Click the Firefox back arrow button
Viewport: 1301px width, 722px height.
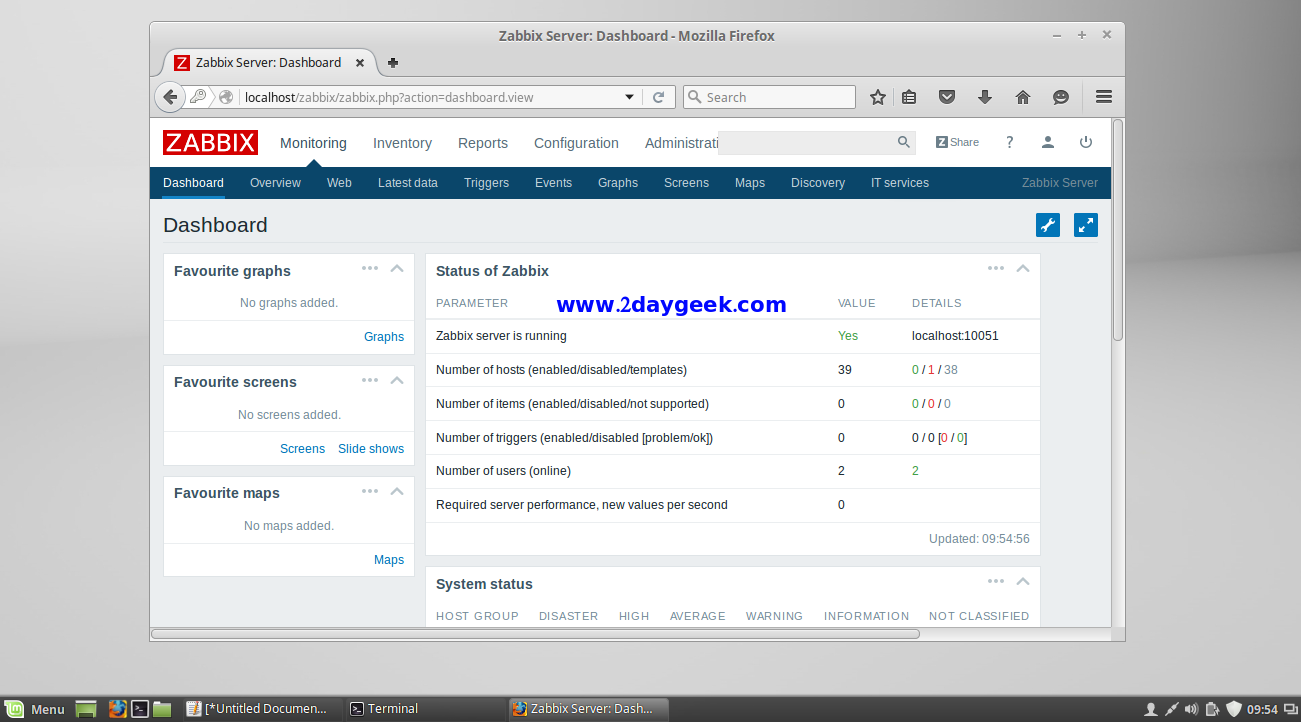click(170, 97)
